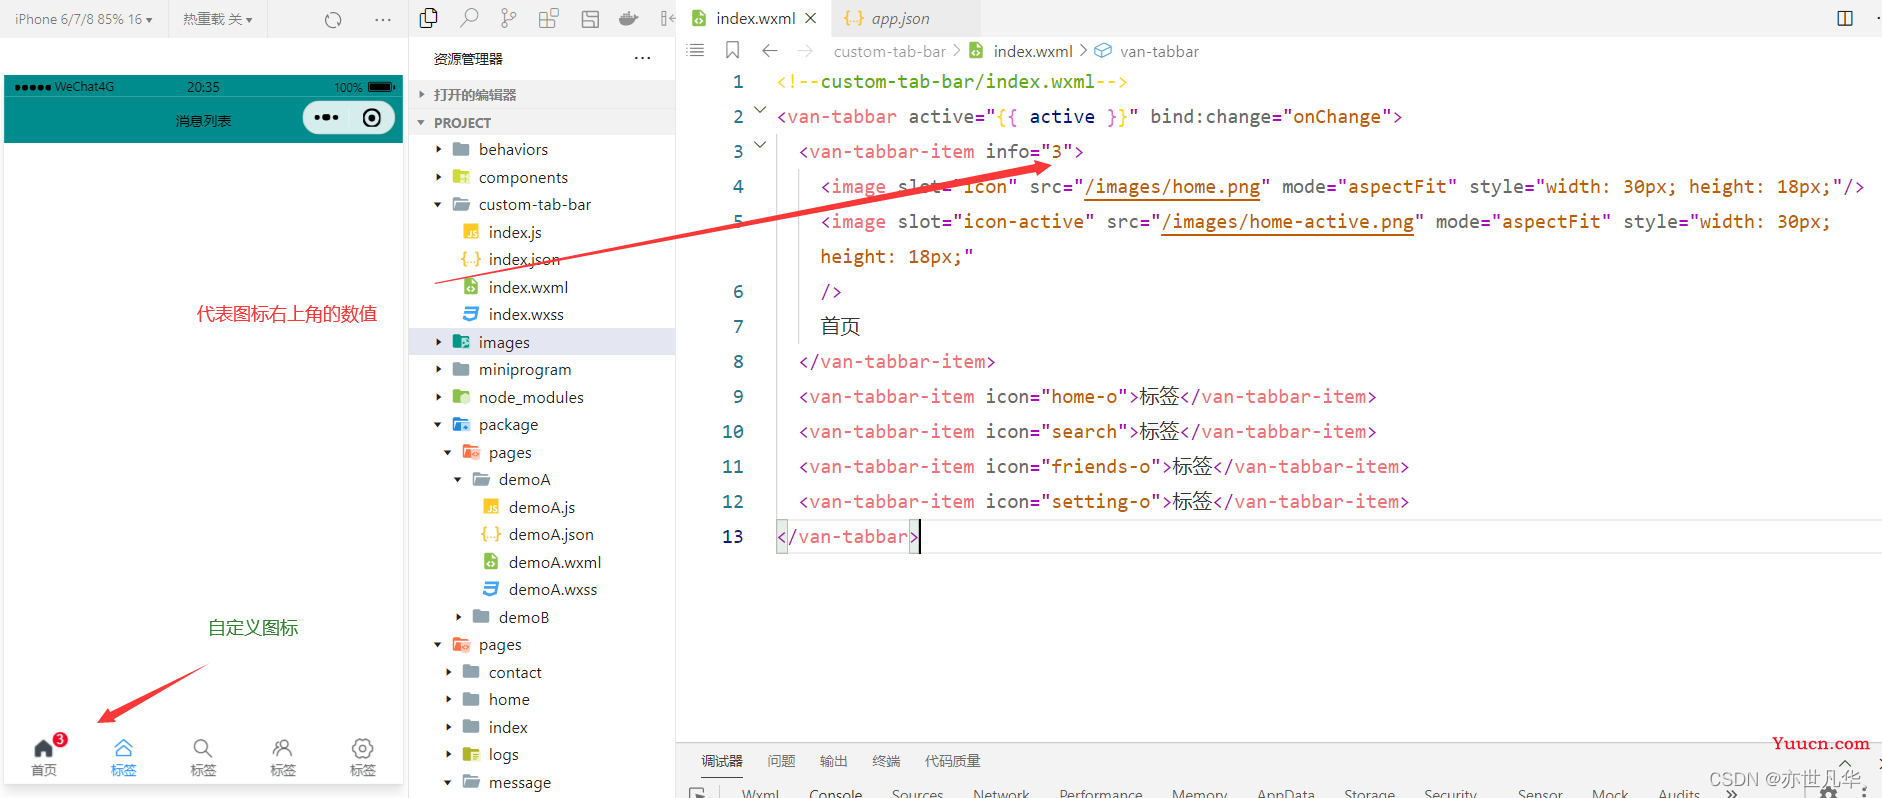Switch to the 问题 panel tab
This screenshot has height=798, width=1882.
coord(781,761)
